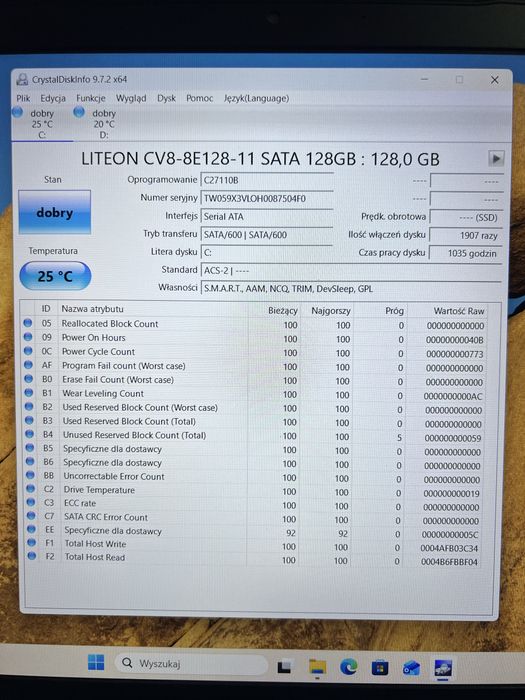Click the current value 92 in row EE
525x700 pixels.
(291, 533)
